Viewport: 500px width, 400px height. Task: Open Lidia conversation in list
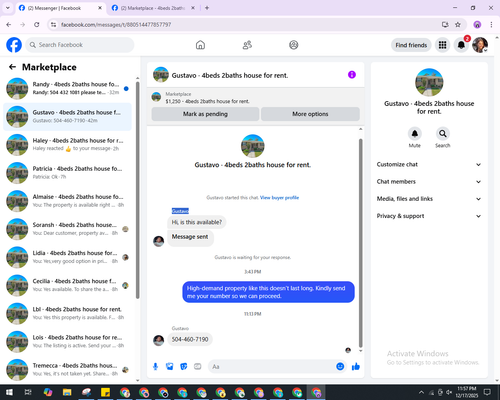point(67,257)
